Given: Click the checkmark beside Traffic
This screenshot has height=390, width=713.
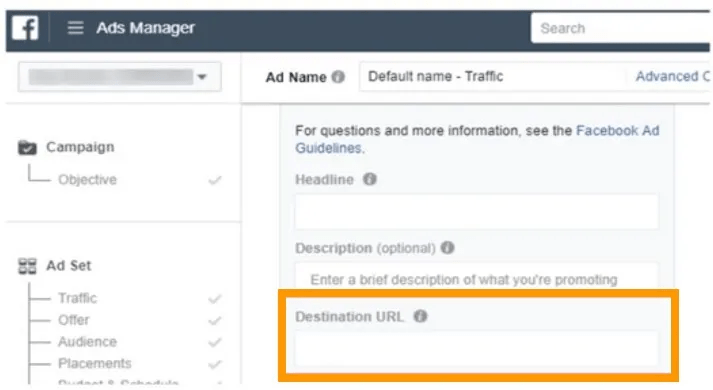Looking at the screenshot, I should [215, 299].
